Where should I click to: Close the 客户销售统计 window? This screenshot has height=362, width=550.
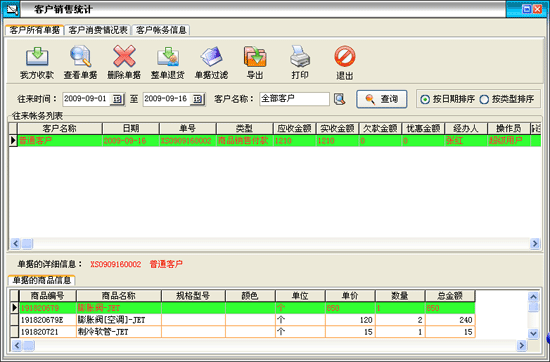(537, 9)
